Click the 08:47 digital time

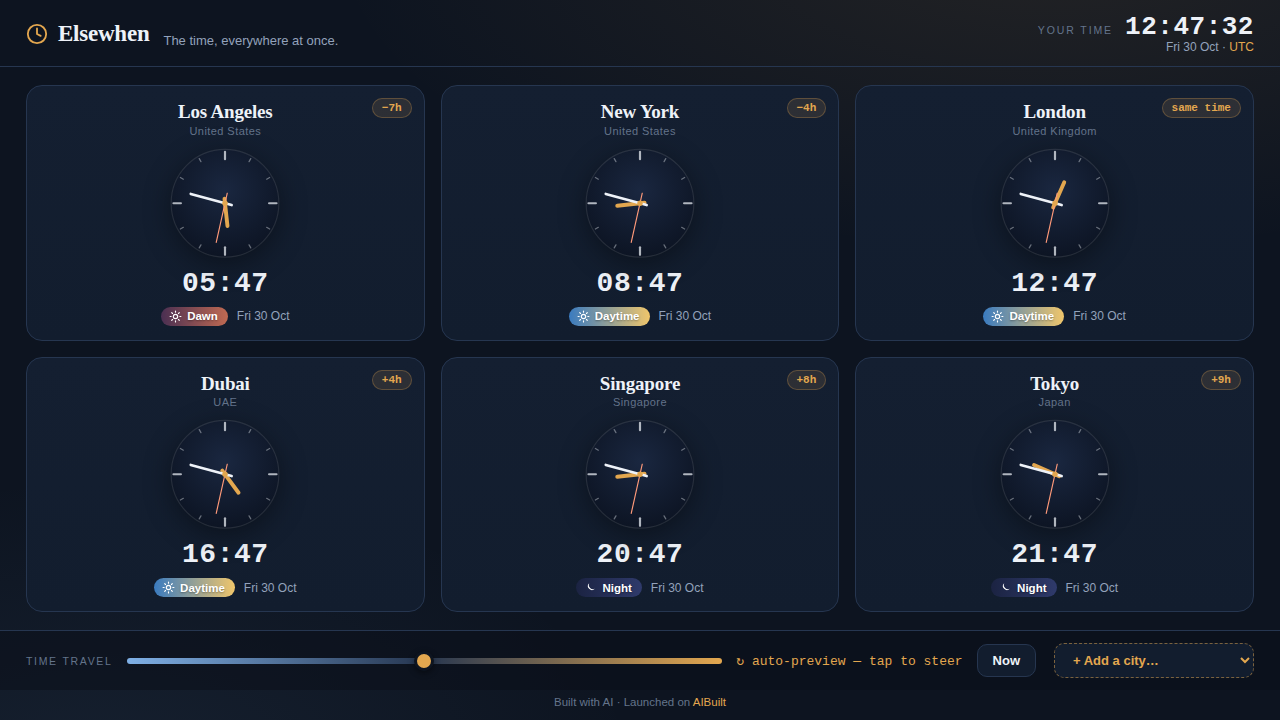(640, 283)
